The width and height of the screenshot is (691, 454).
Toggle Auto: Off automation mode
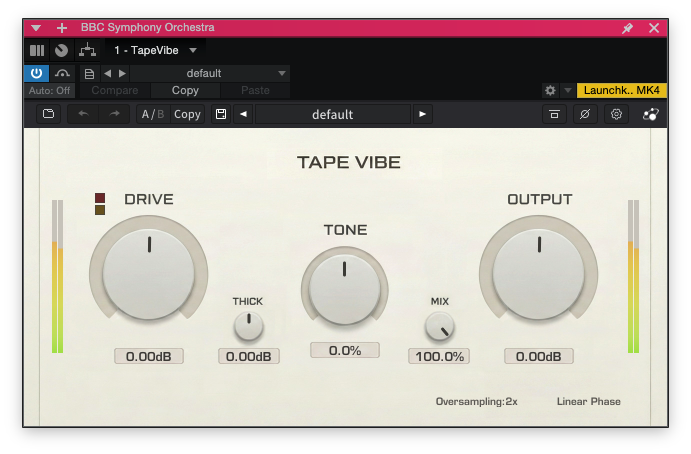coord(49,91)
